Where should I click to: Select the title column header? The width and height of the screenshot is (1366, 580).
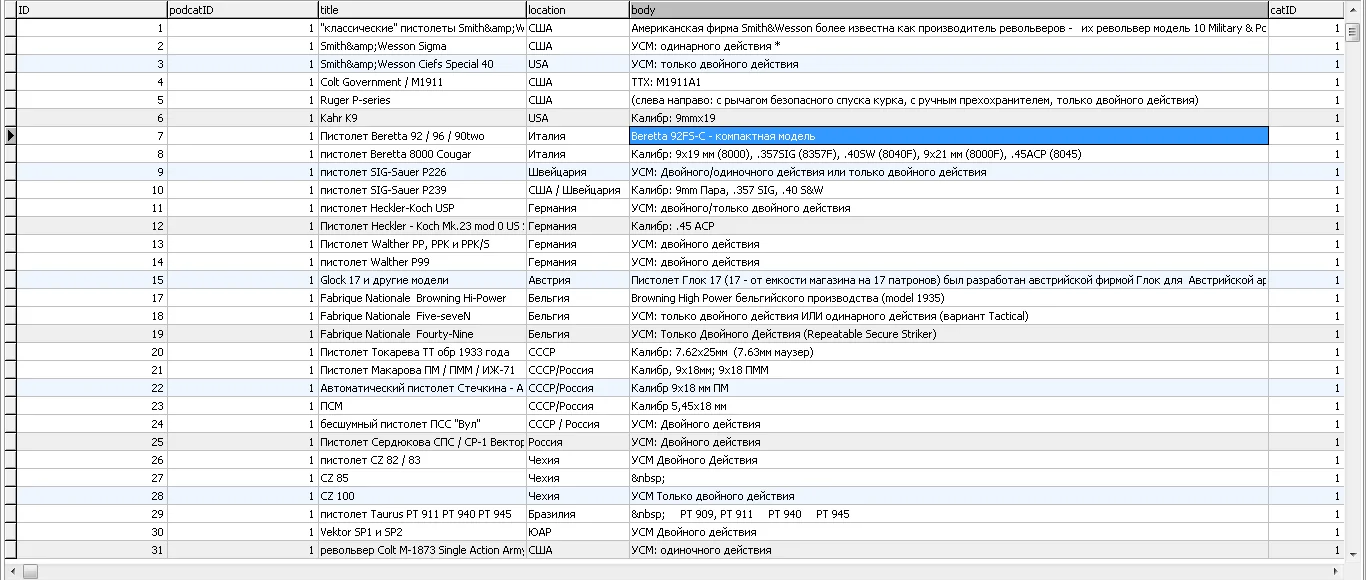tap(421, 9)
